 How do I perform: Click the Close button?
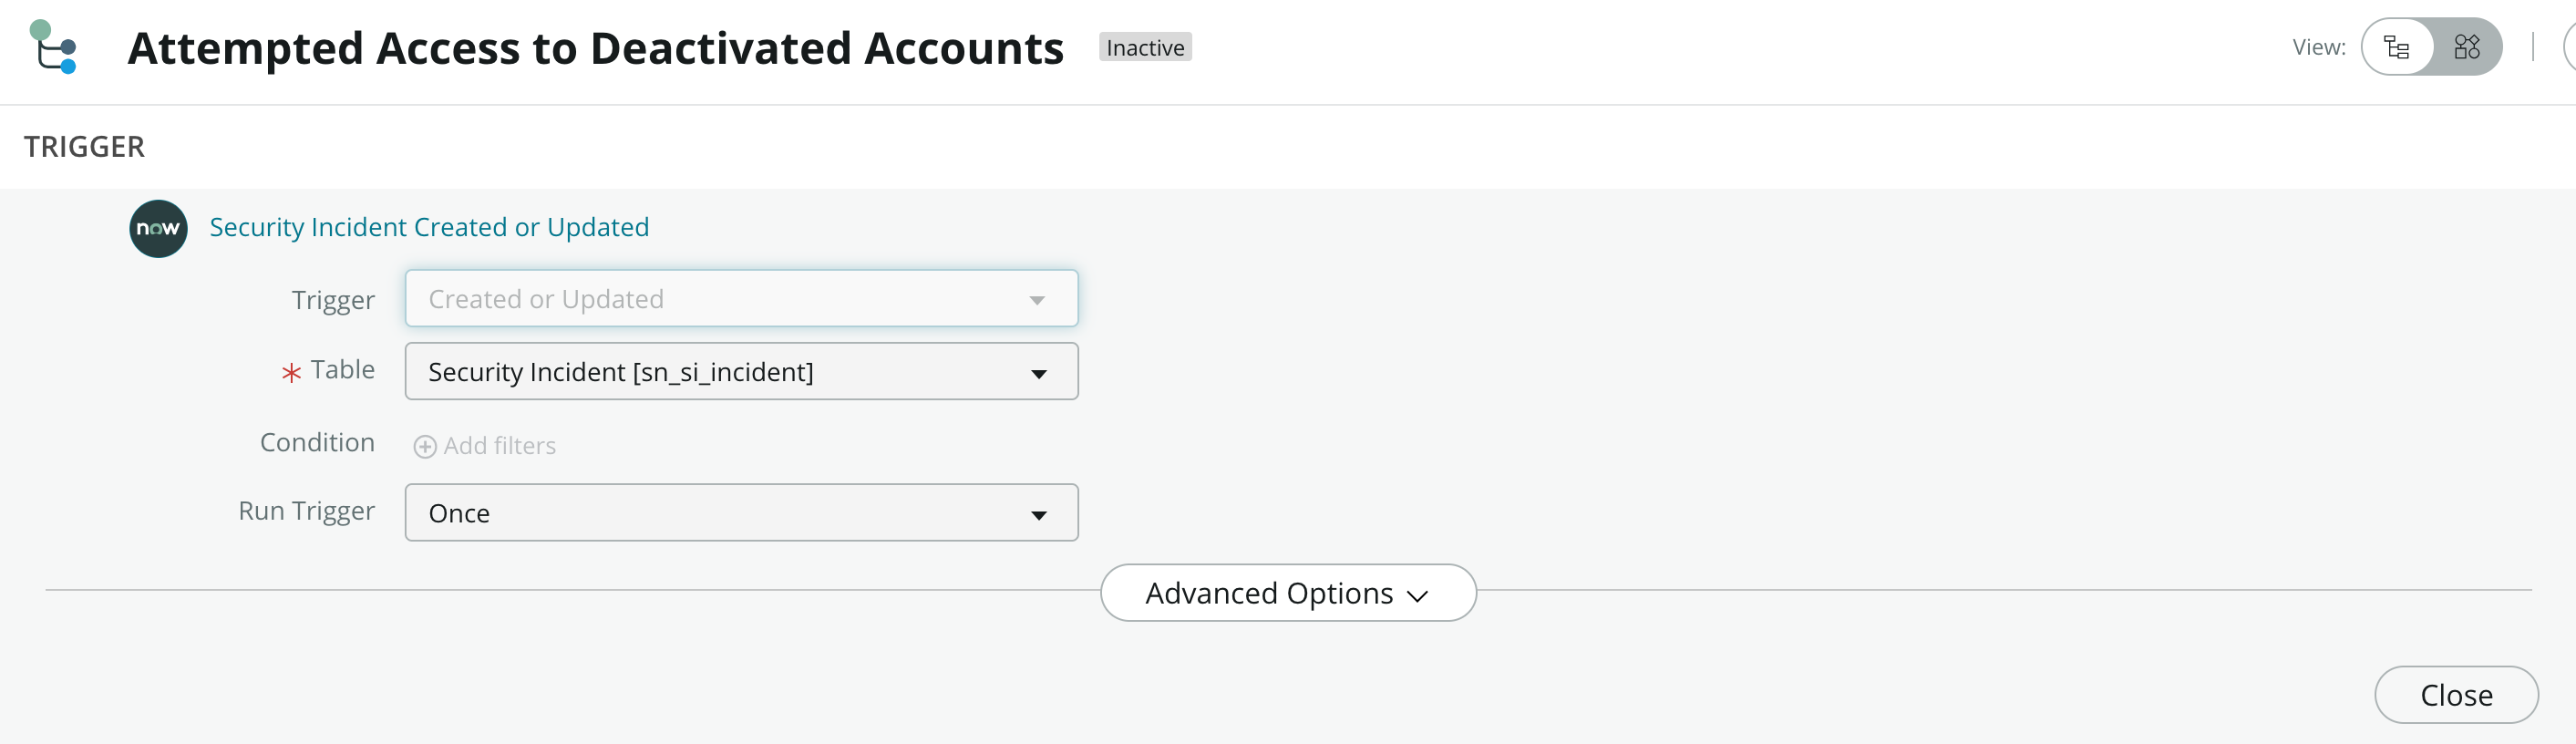tap(2456, 695)
